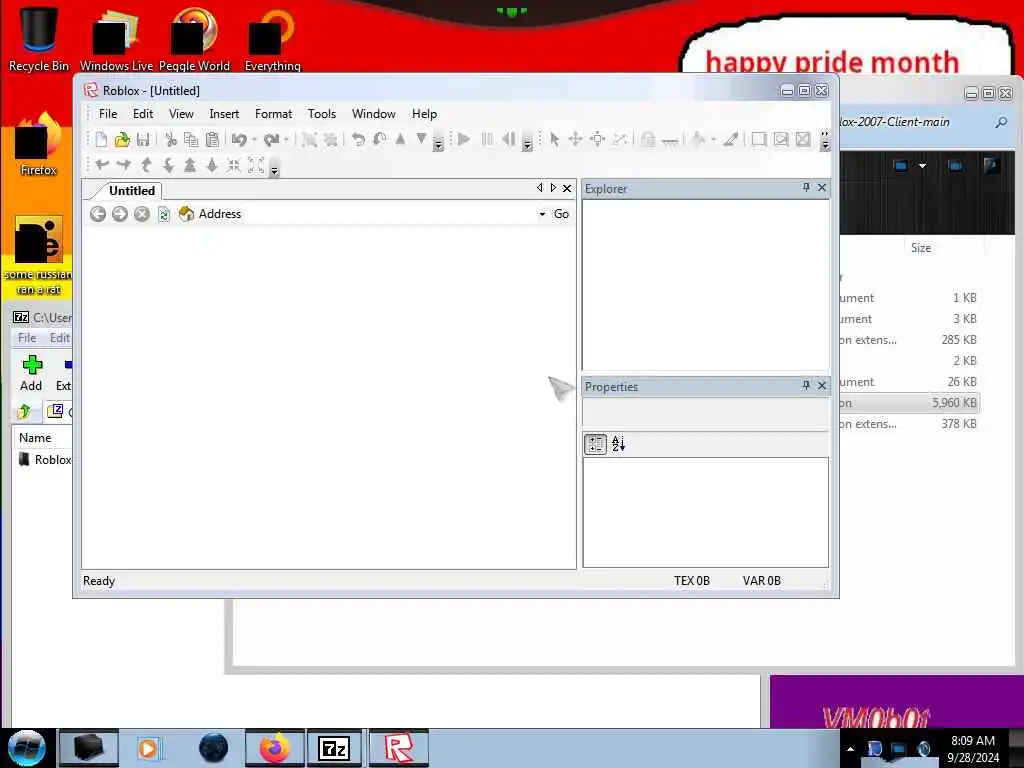
Task: Open the Tools menu
Action: coord(322,114)
